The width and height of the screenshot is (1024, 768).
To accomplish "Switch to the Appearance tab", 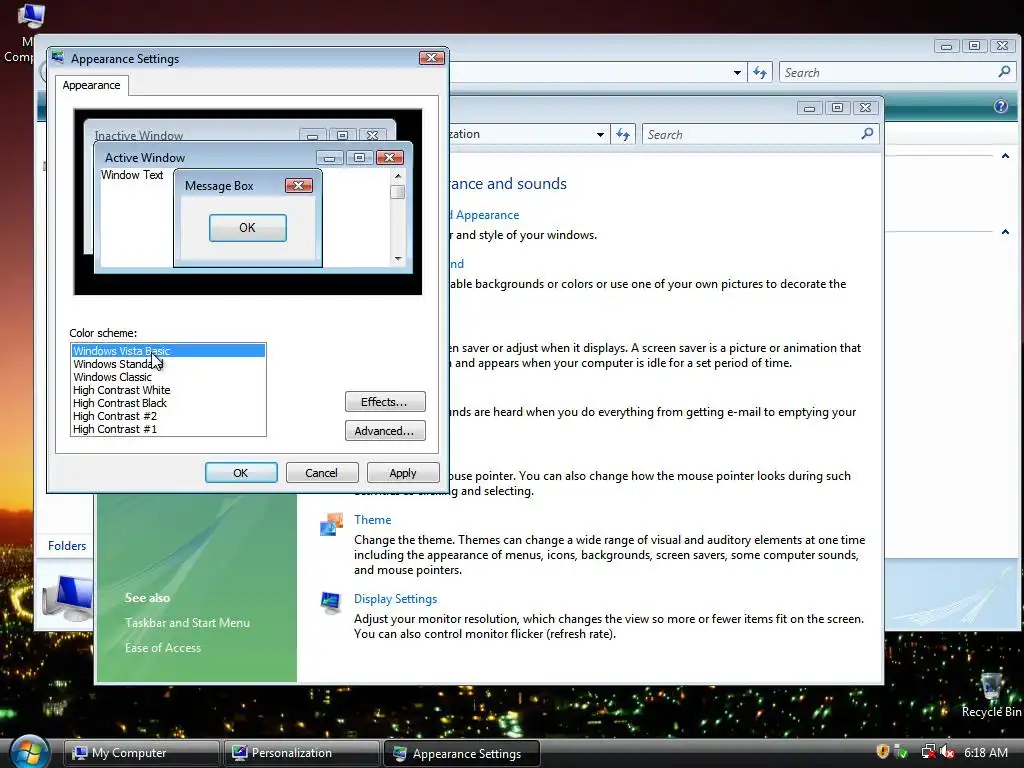I will [91, 85].
